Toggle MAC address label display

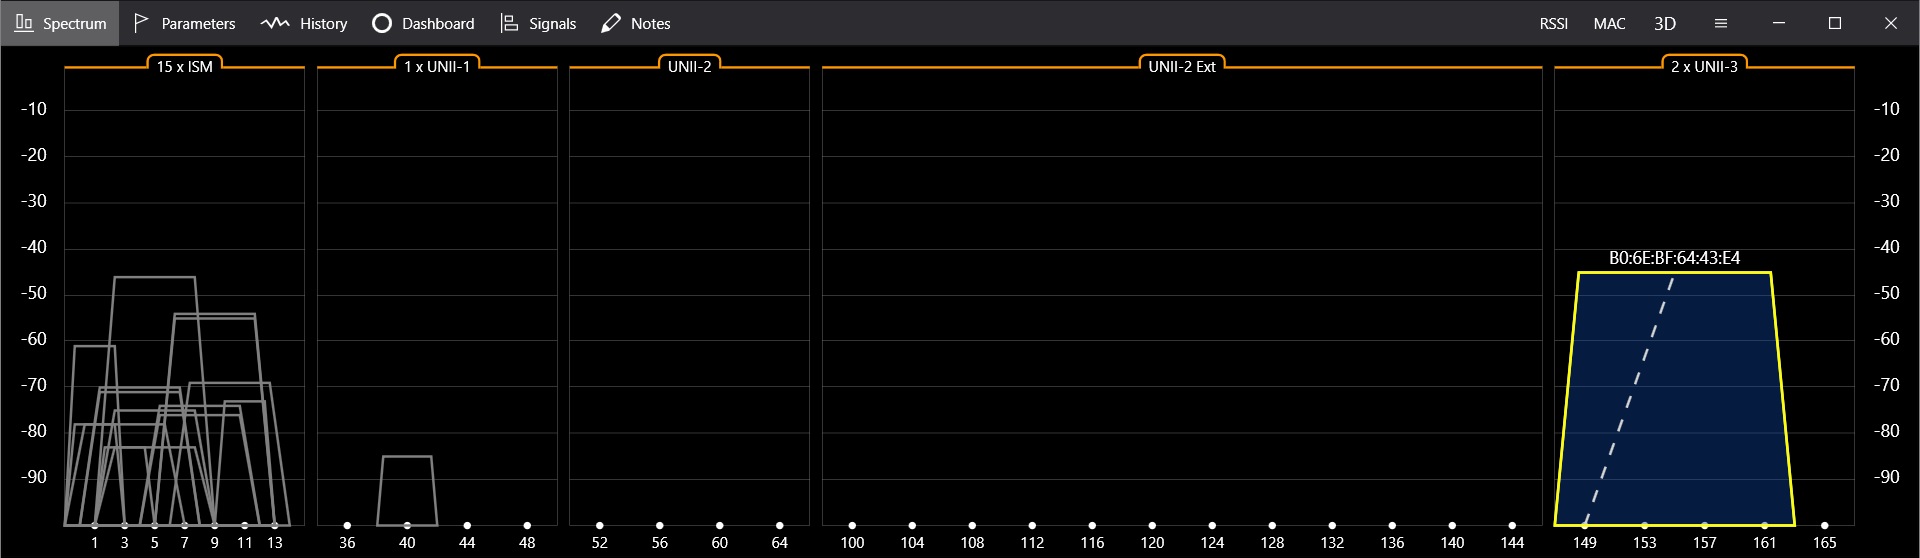point(1609,23)
